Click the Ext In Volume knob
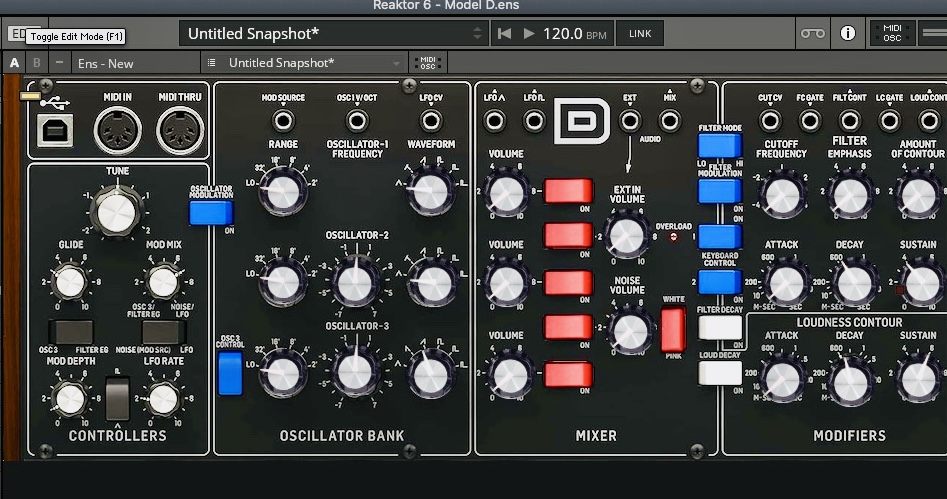 pyautogui.click(x=627, y=236)
